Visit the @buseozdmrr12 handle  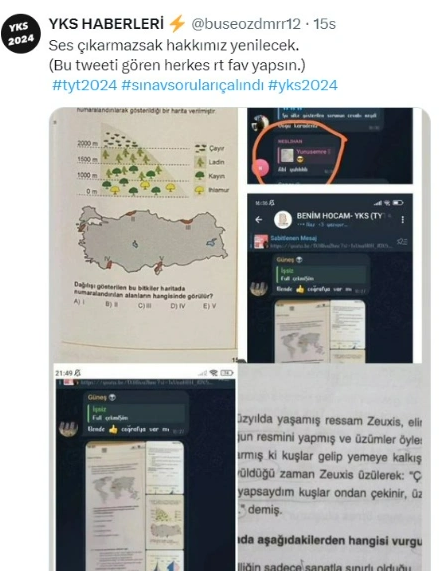(246, 24)
